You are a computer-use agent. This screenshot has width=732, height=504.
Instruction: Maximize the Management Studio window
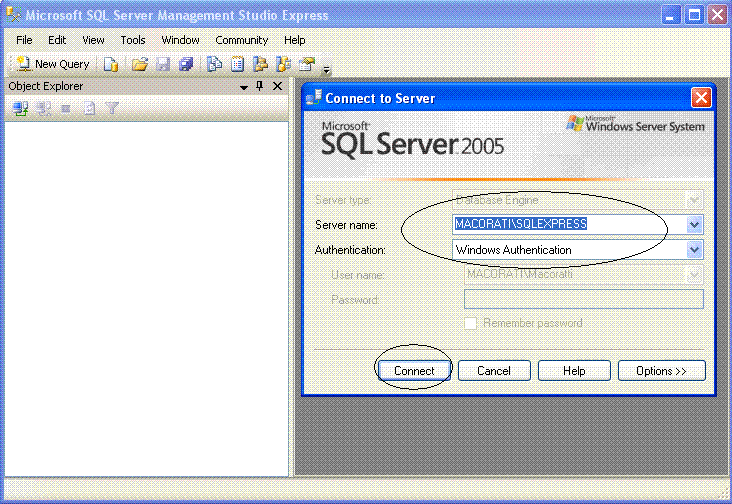point(694,15)
